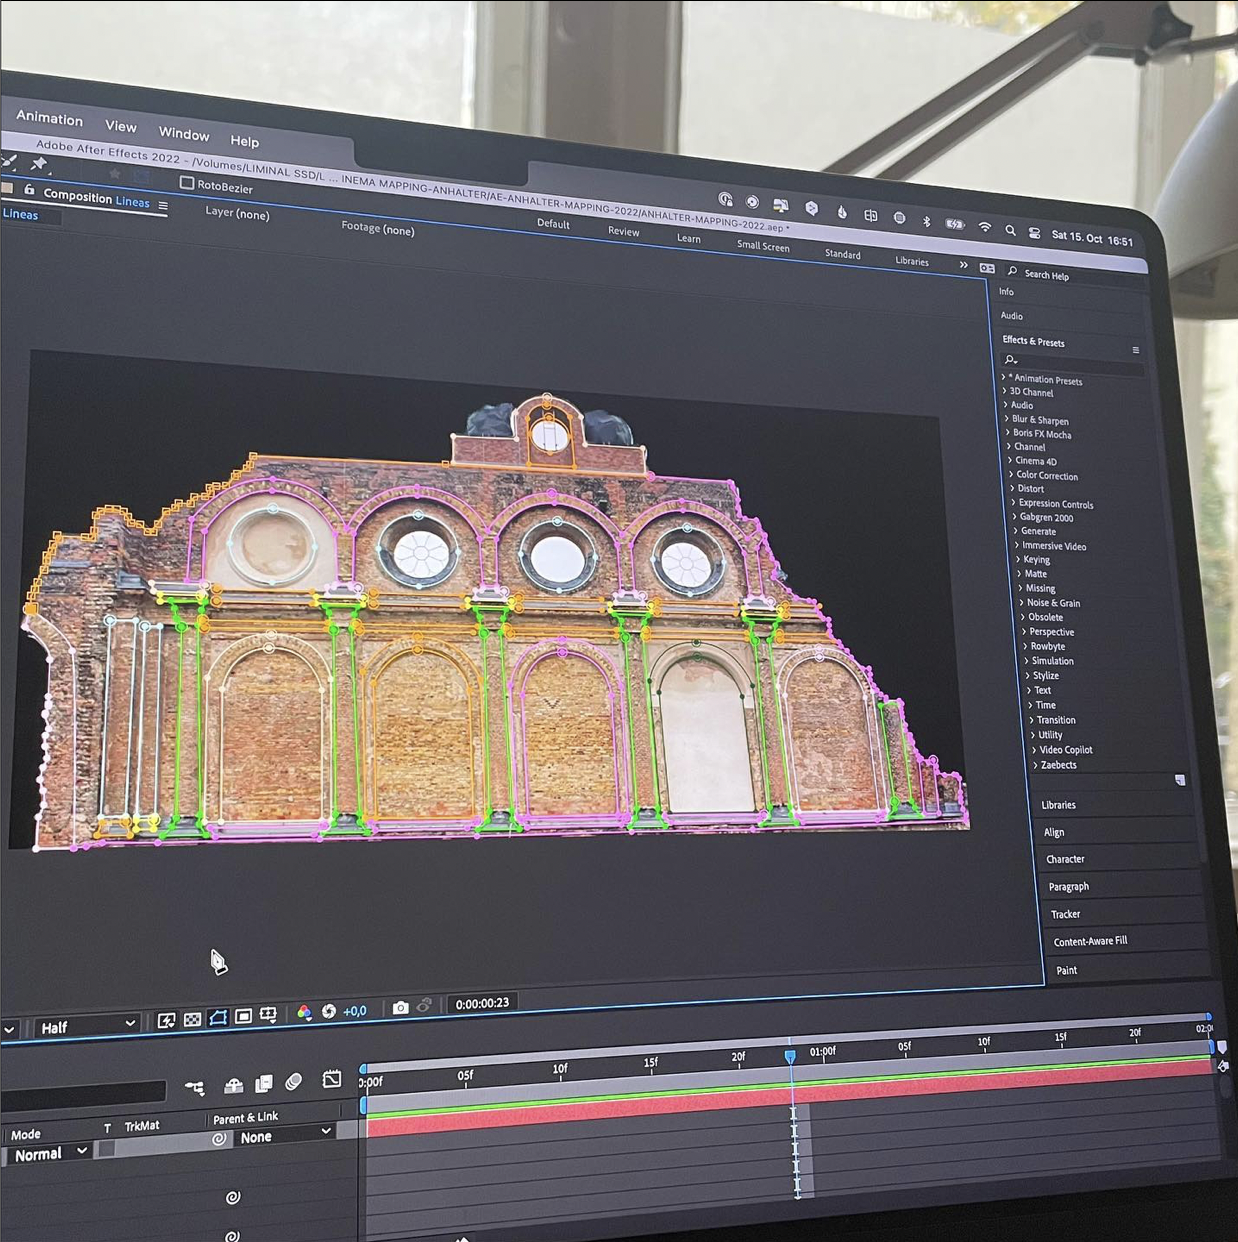This screenshot has height=1242, width=1238.
Task: Click the Fast Previews icon
Action: [166, 1020]
